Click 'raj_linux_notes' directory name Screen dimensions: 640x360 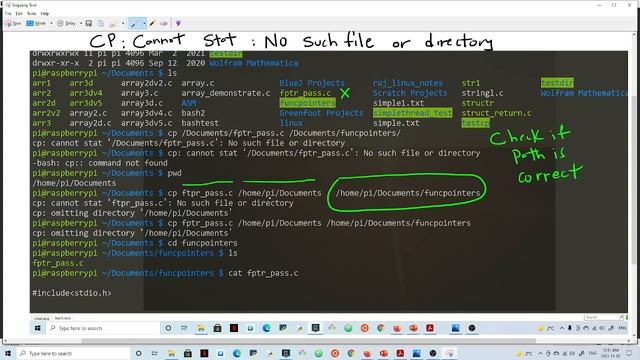(408, 83)
